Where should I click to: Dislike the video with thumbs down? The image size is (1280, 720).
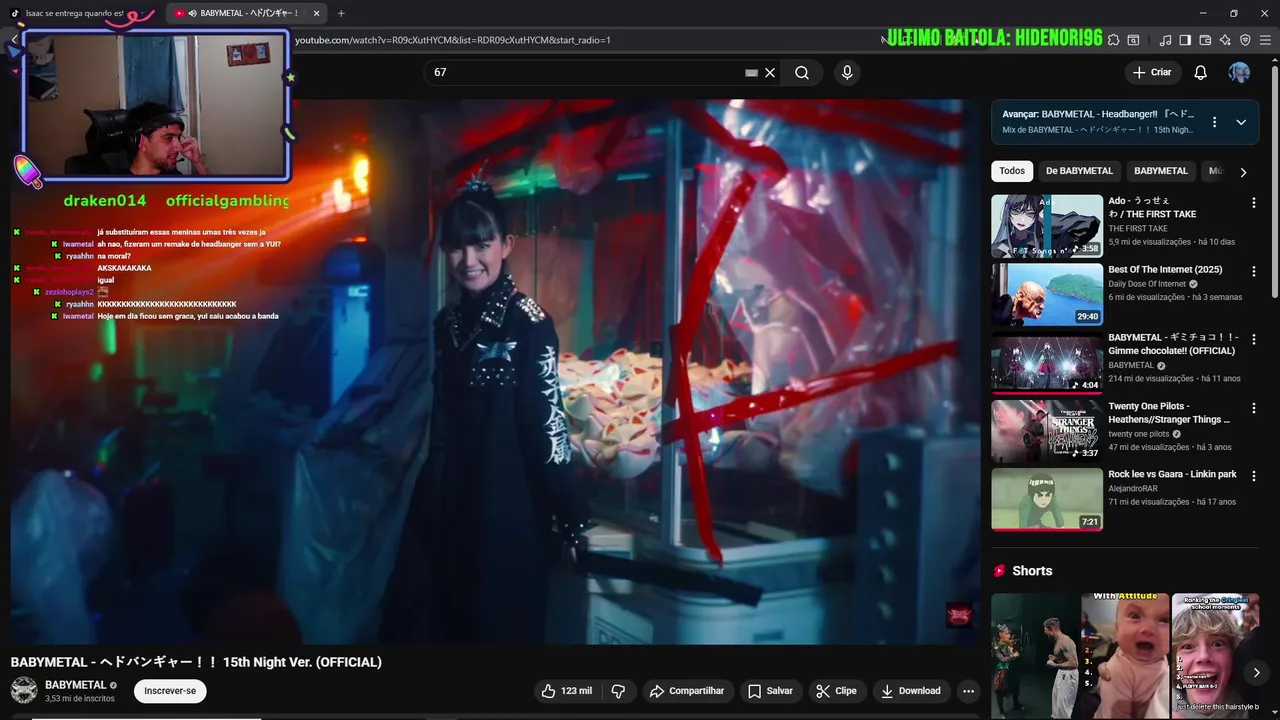618,691
